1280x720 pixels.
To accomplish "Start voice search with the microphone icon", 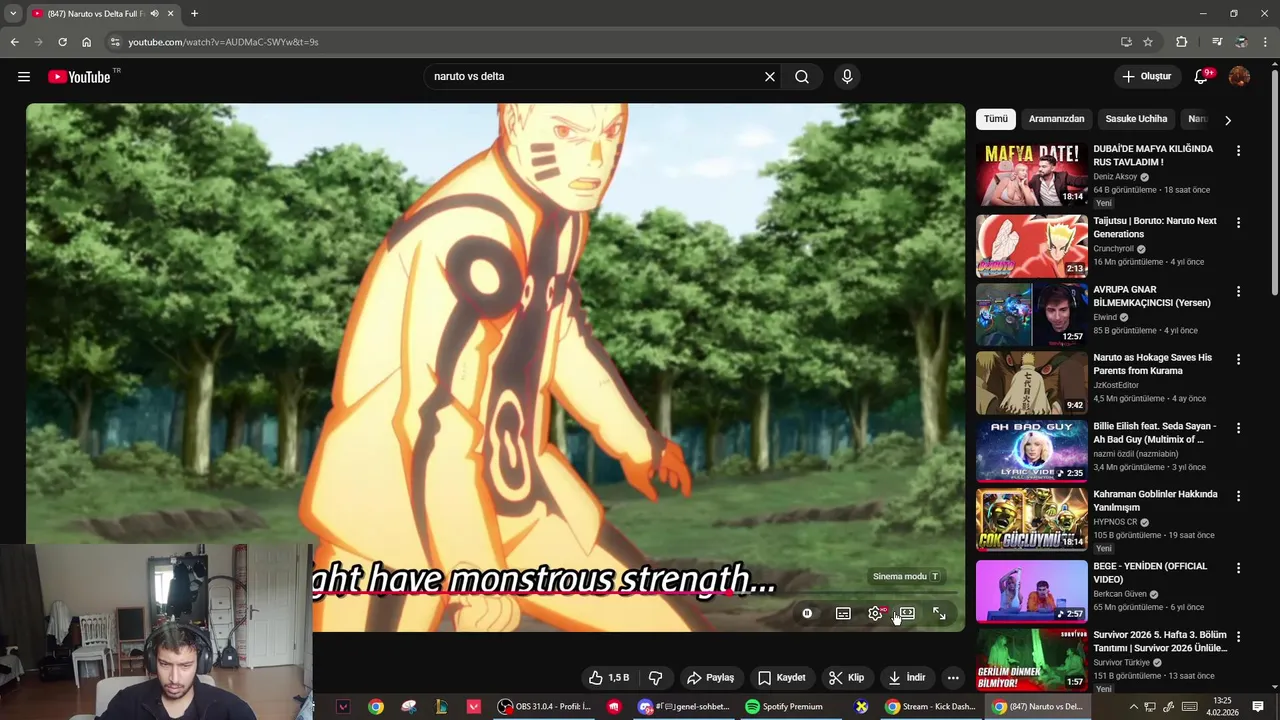I will tap(847, 77).
